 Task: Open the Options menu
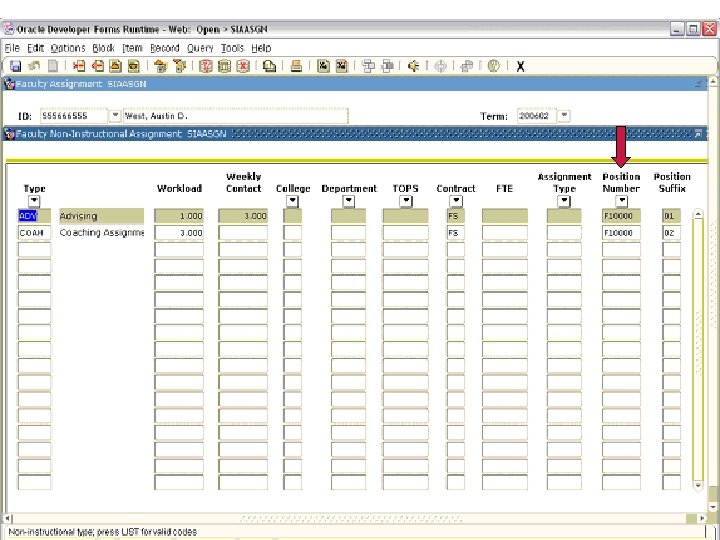tap(68, 48)
